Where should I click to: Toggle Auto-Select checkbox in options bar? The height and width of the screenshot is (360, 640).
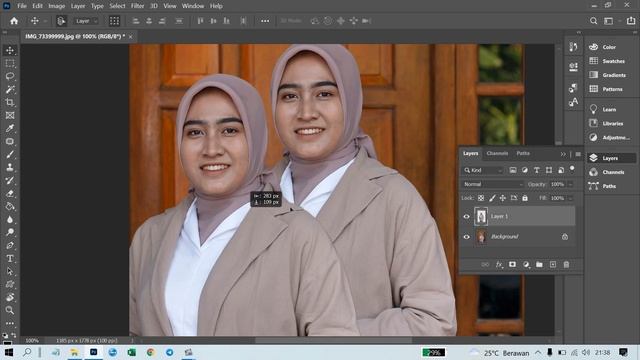(x=61, y=21)
